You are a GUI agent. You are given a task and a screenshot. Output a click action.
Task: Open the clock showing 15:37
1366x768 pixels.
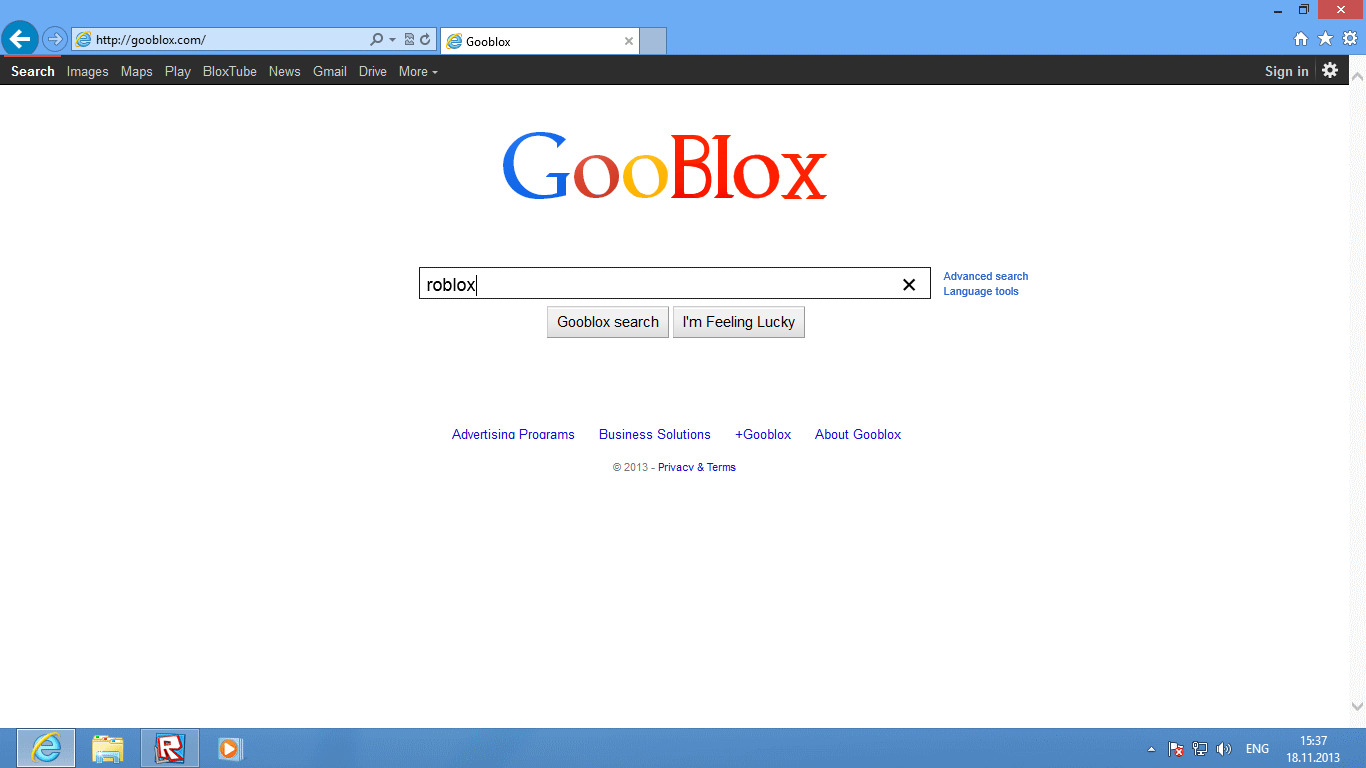tap(1313, 749)
